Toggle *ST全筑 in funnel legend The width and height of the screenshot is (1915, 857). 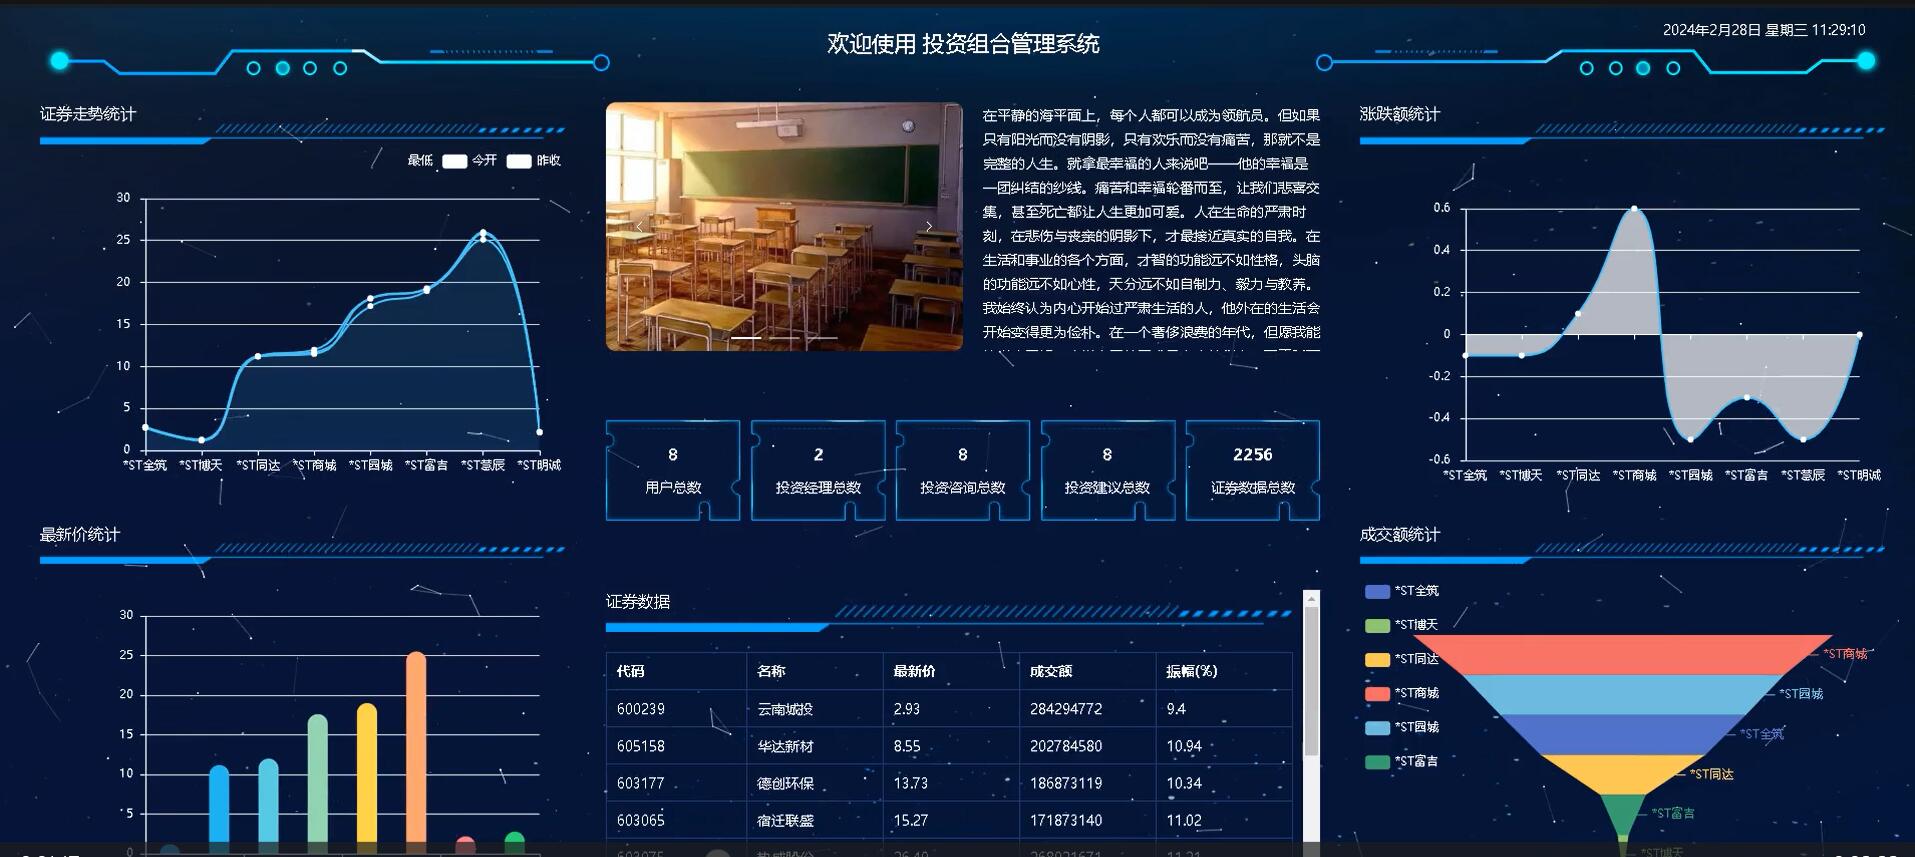pos(1402,591)
